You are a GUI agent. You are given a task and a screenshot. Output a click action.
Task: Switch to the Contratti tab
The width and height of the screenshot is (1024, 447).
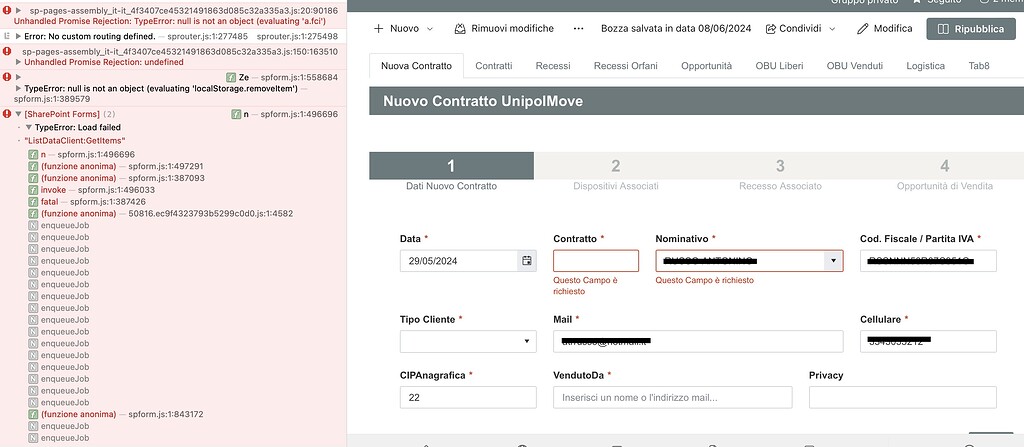click(494, 66)
